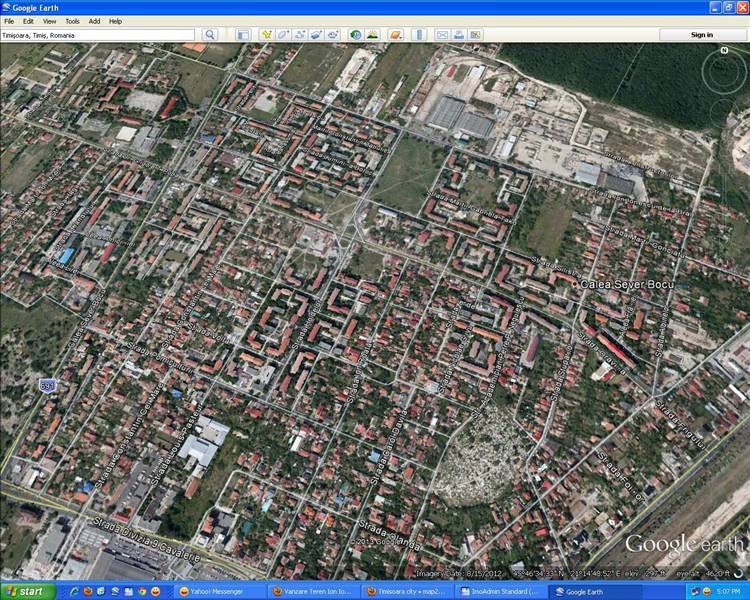Click the Print icon in toolbar
The image size is (750, 600).
click(459, 35)
